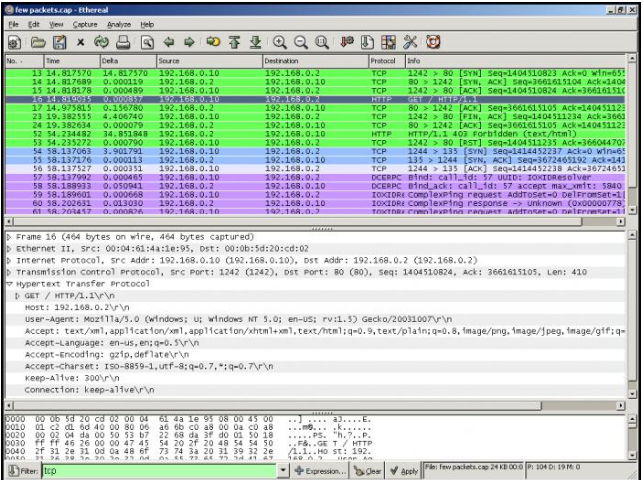Image resolution: width=643 pixels, height=480 pixels.
Task: Open the Edit menu
Action: coord(34,25)
